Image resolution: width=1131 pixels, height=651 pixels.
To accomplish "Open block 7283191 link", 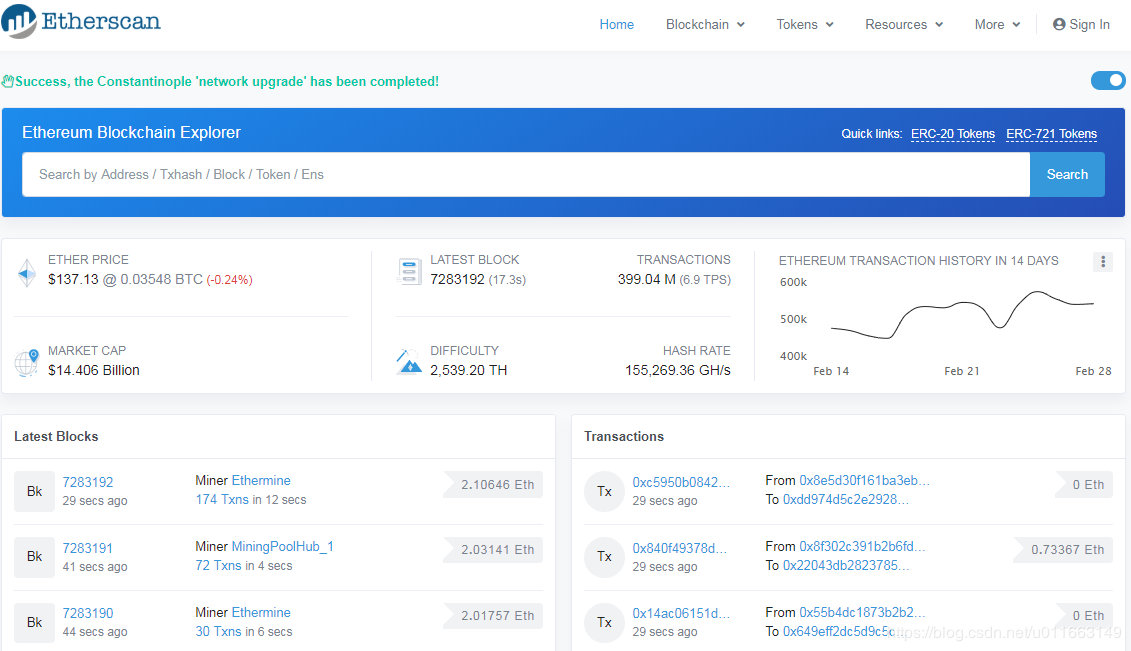I will [x=87, y=548].
